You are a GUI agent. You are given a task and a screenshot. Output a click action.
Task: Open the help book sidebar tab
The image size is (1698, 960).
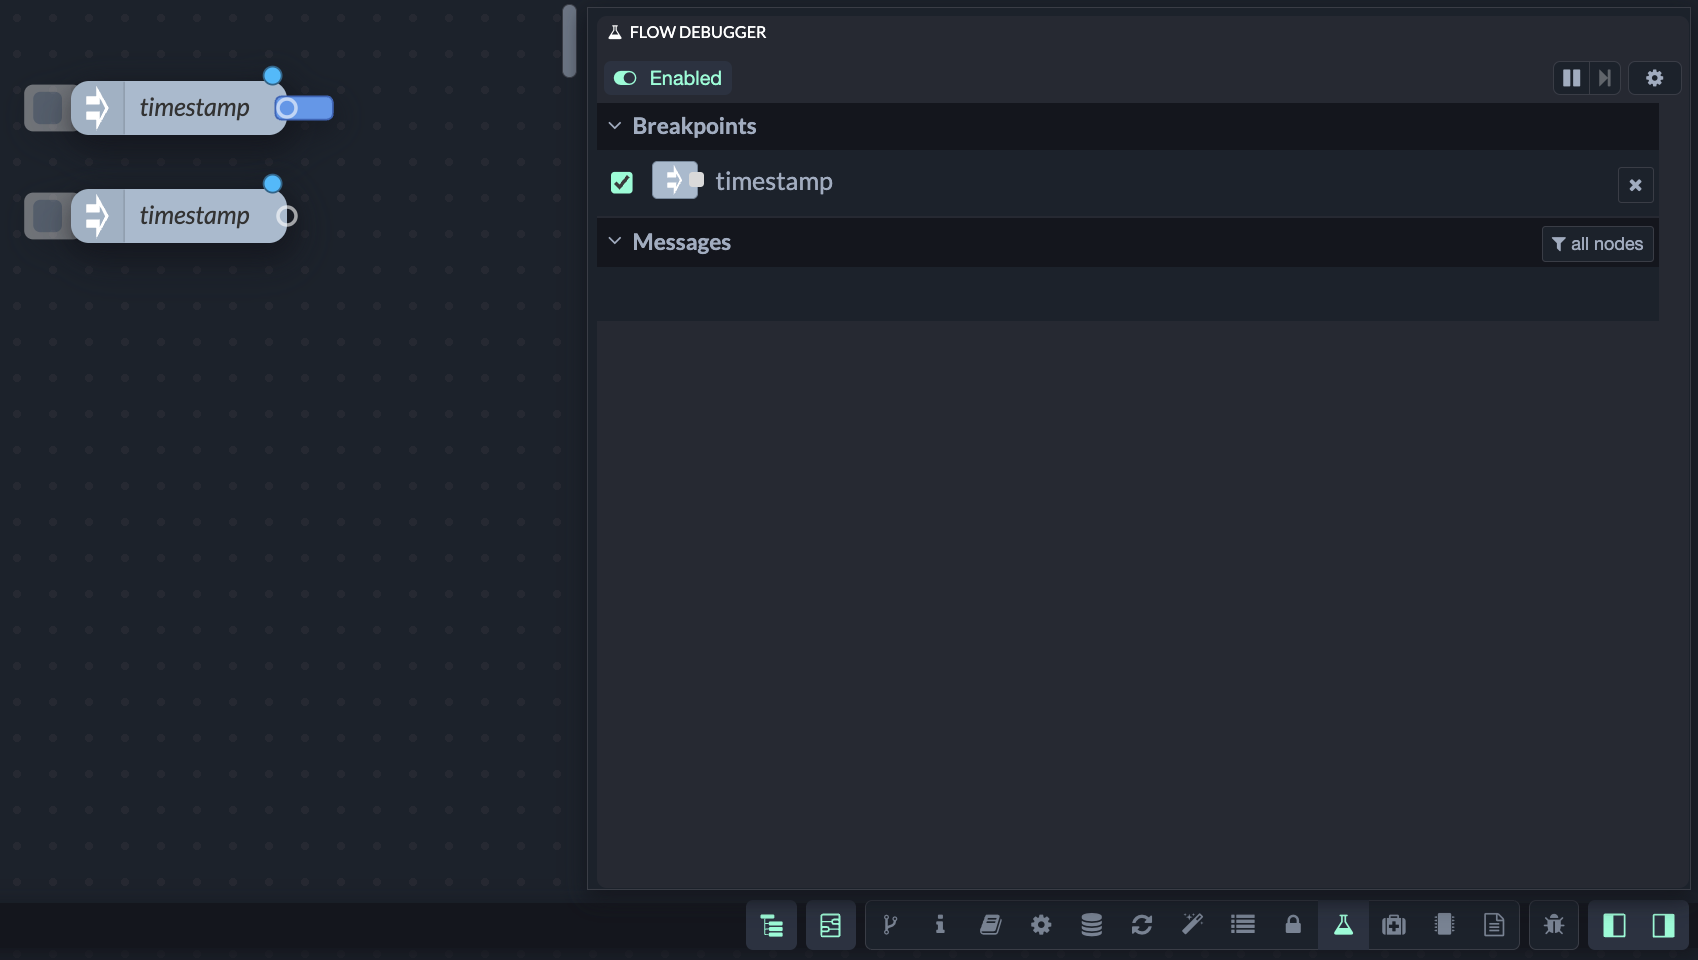tap(990, 925)
